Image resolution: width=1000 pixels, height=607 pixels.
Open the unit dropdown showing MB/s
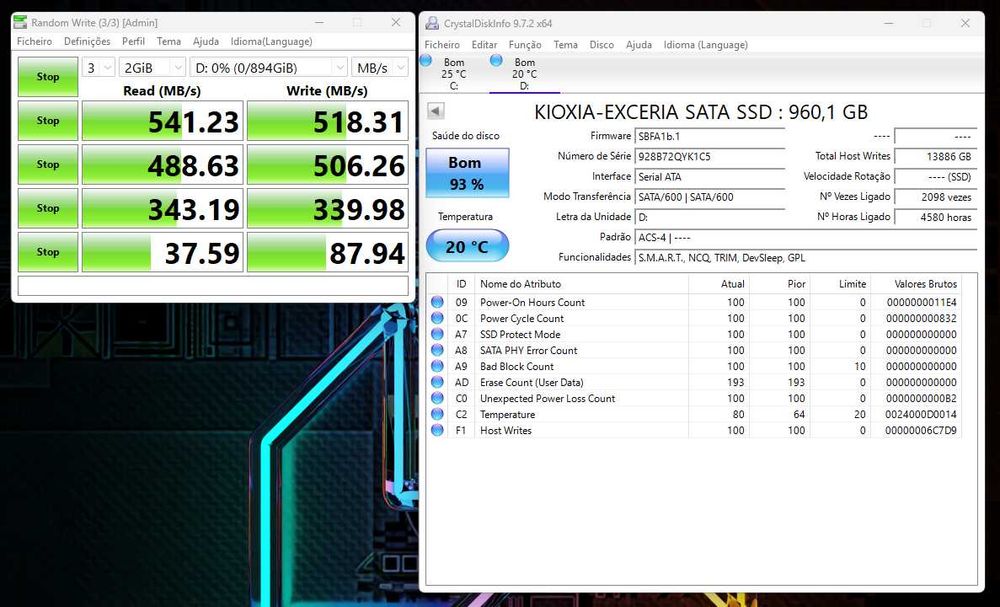(380, 68)
